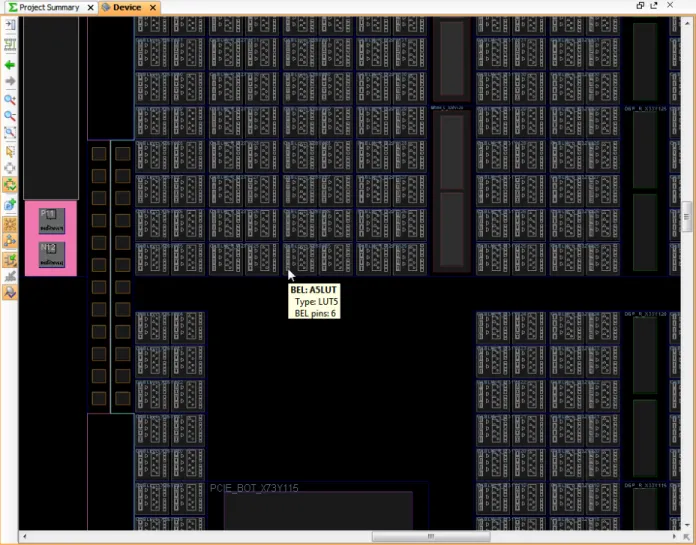Toggle the I/O nets display icon

tap(10, 241)
